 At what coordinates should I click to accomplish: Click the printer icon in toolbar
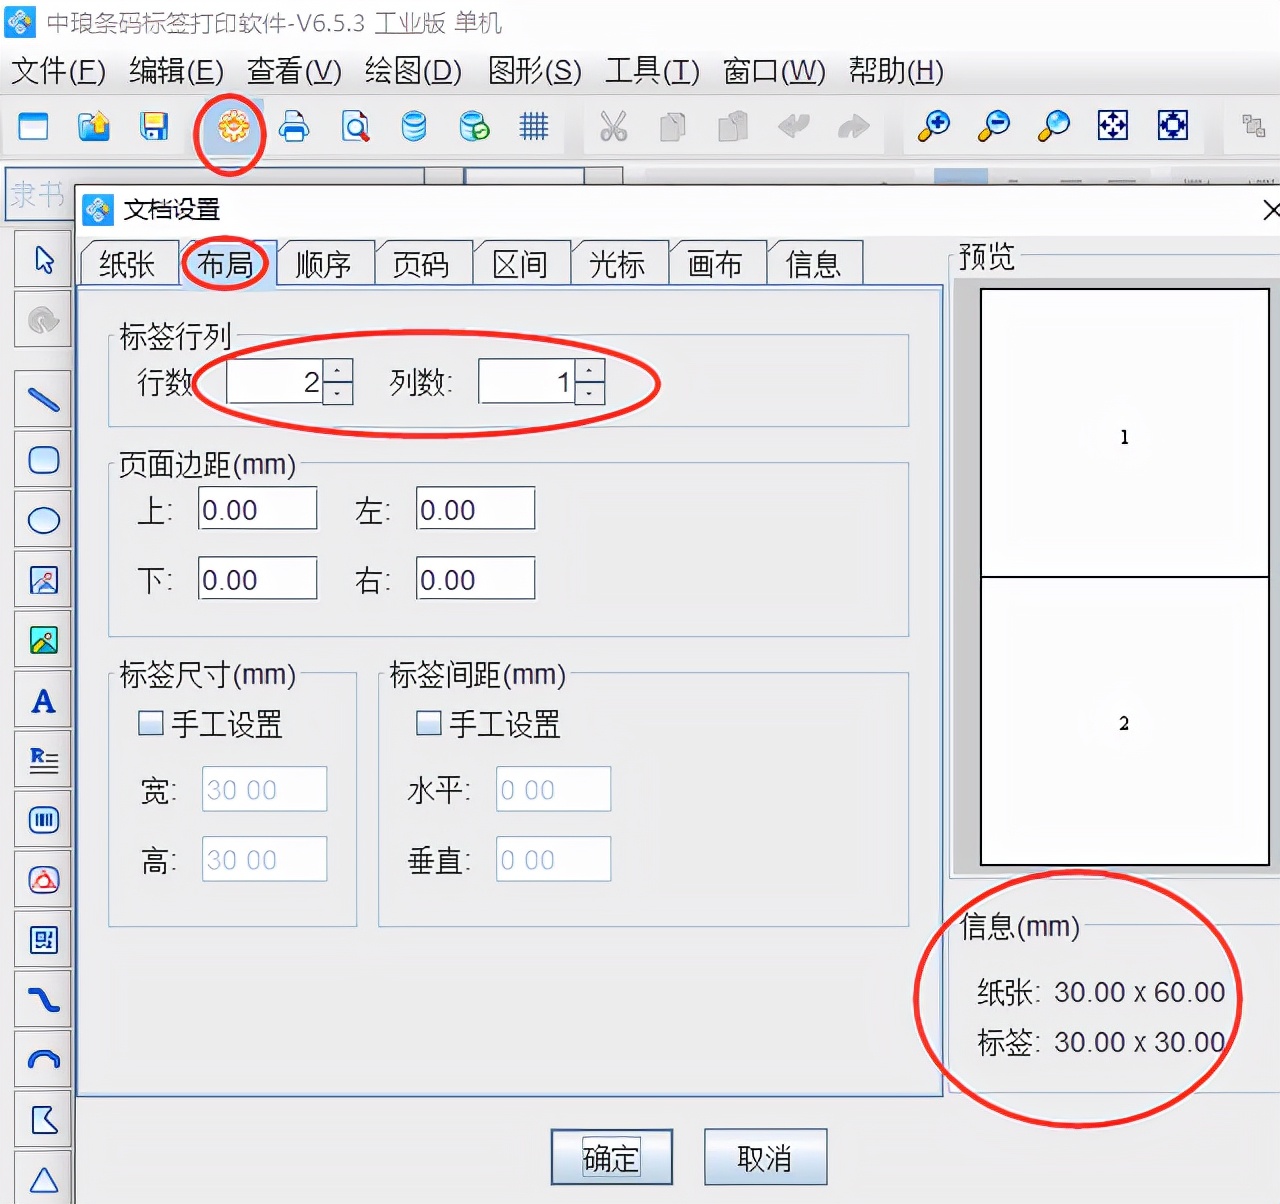pyautogui.click(x=294, y=126)
